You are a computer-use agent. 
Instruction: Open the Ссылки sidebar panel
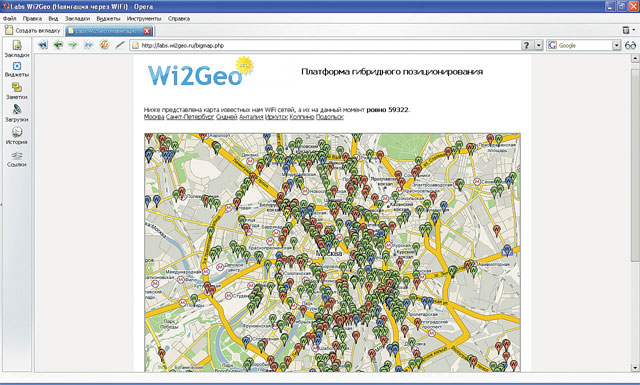point(17,159)
